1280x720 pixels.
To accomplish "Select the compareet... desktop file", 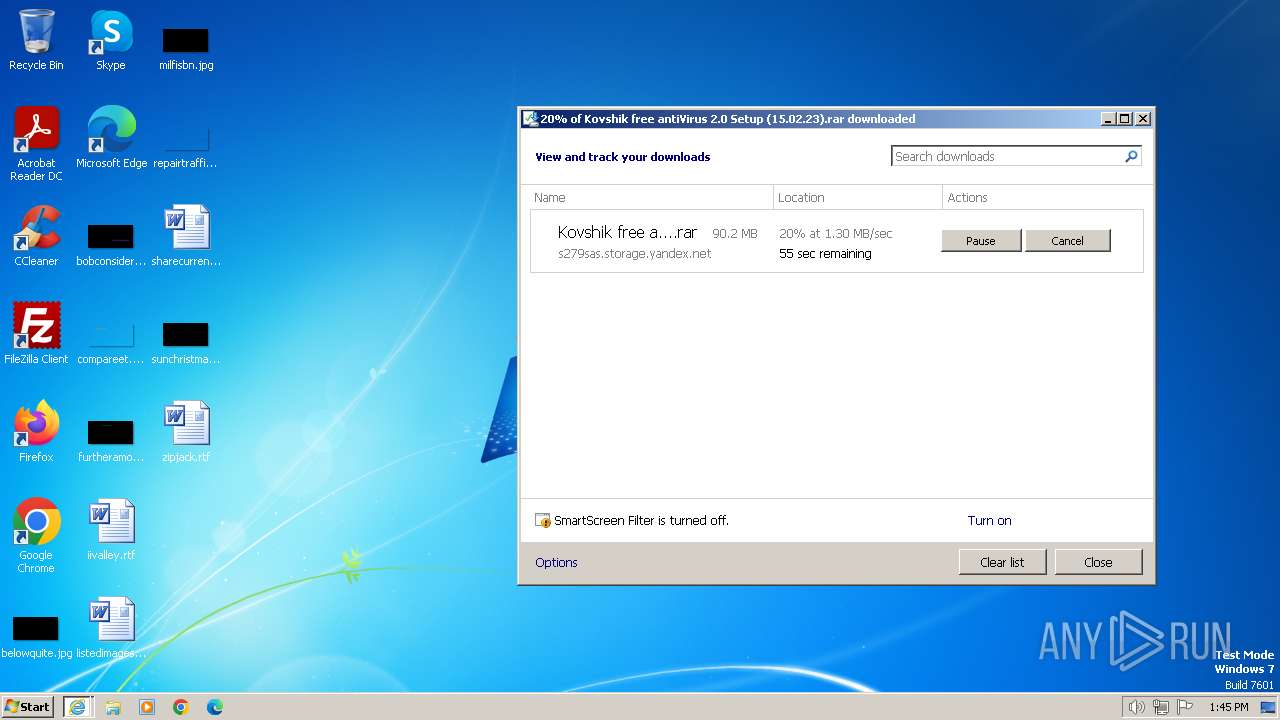I will (x=111, y=341).
